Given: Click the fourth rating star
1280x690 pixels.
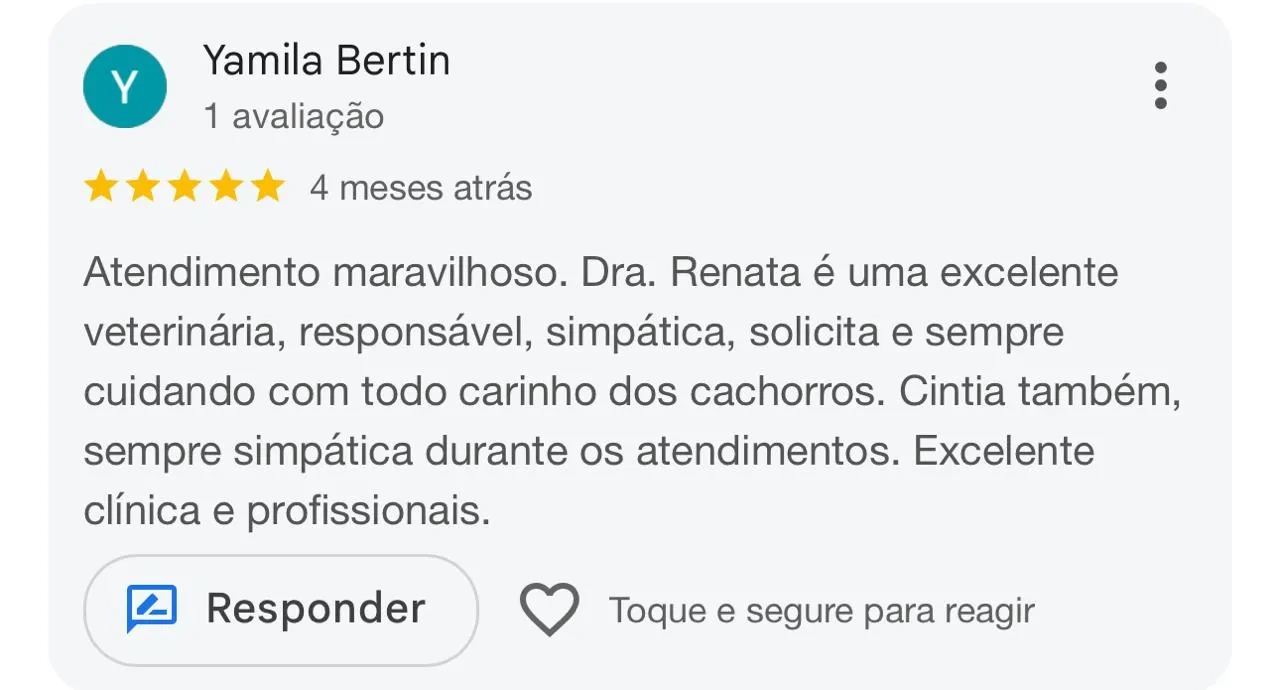Looking at the screenshot, I should tap(226, 187).
